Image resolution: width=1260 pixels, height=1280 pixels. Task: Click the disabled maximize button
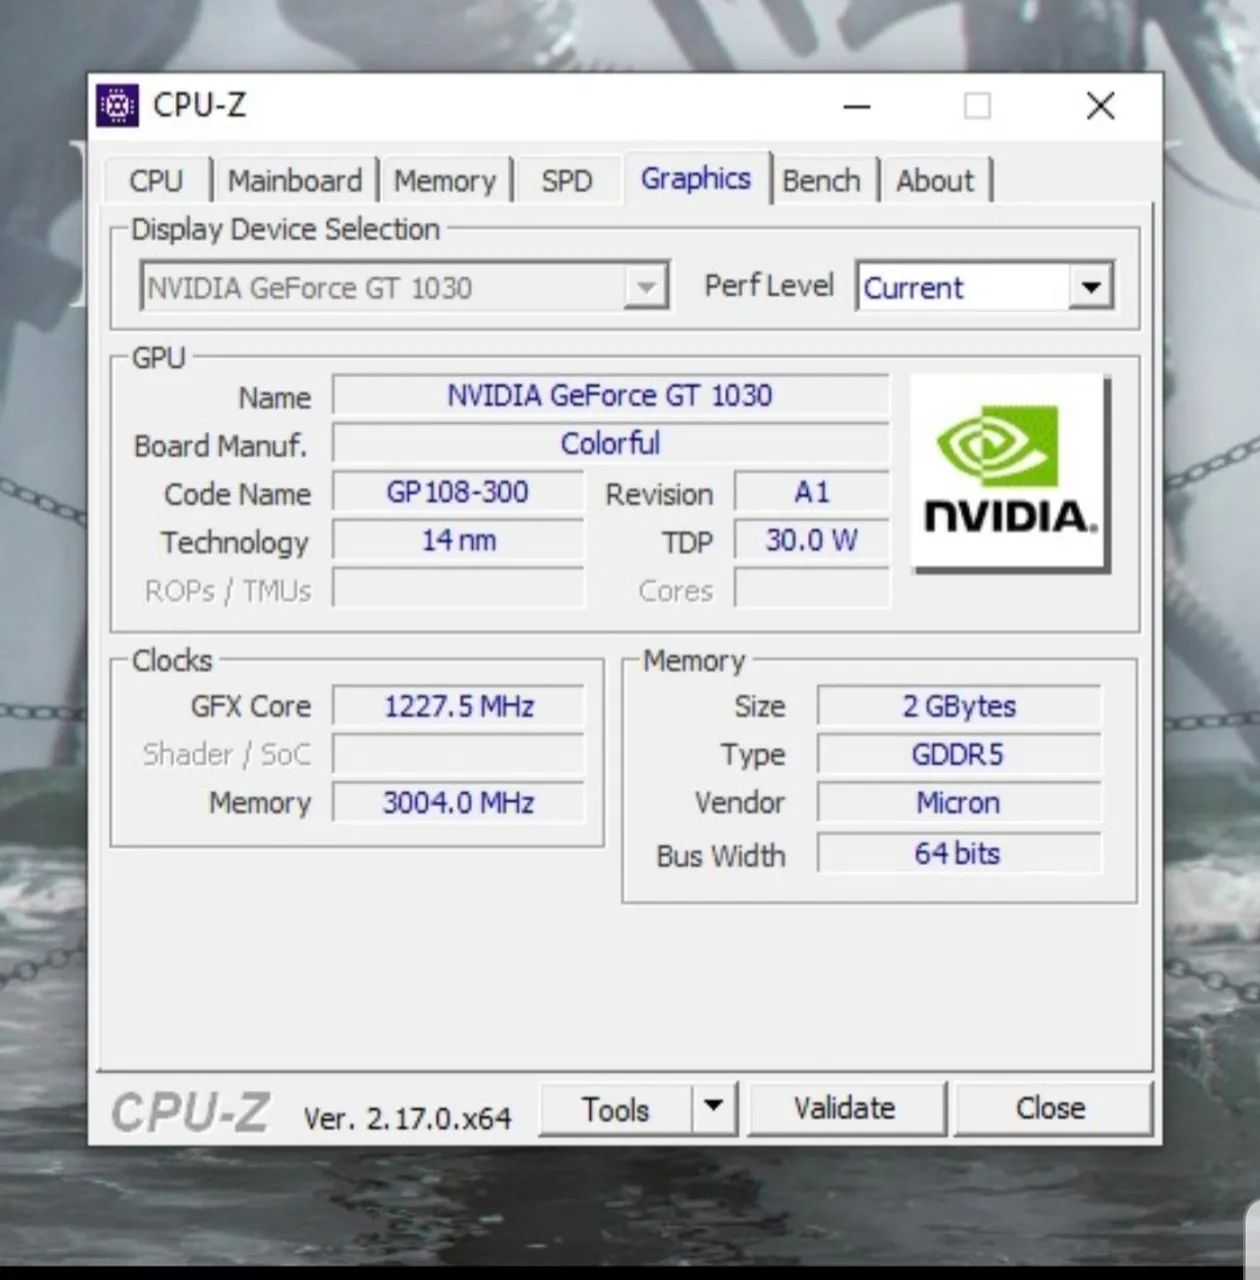click(x=977, y=106)
